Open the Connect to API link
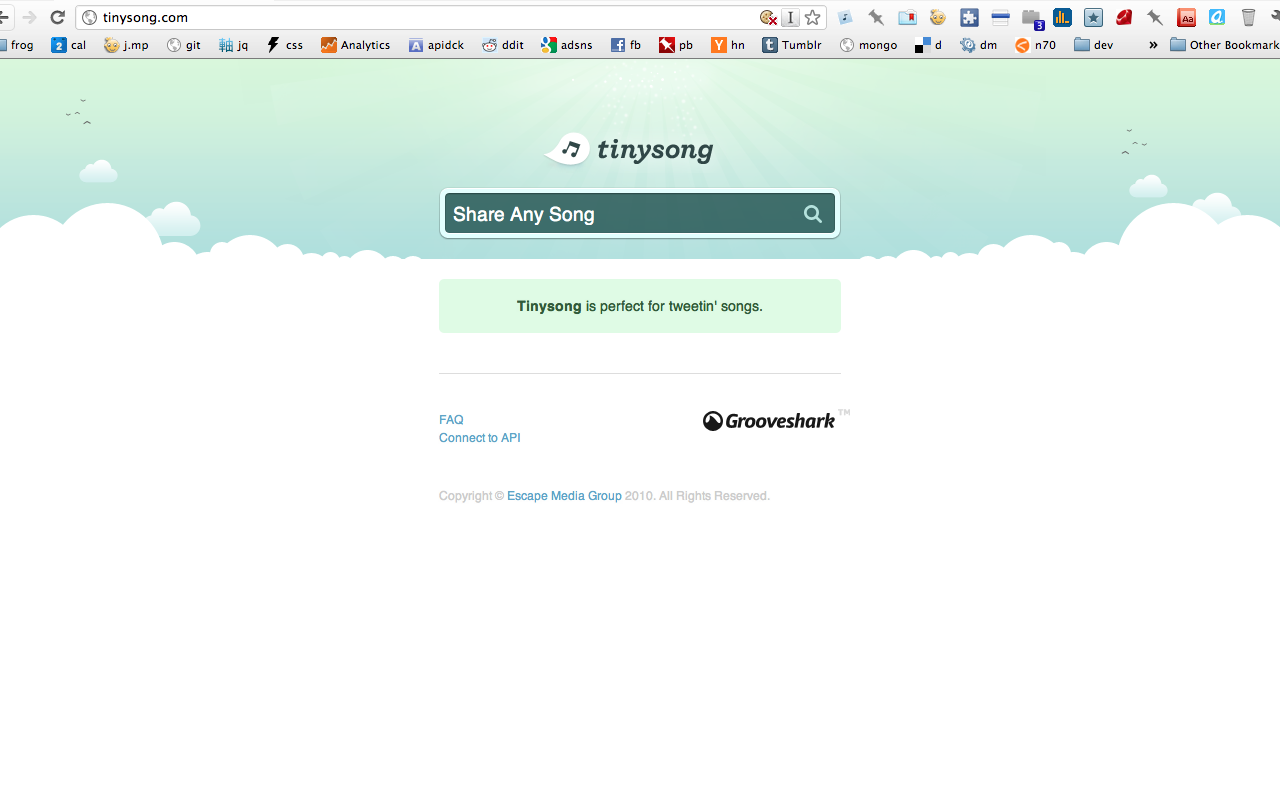 (480, 438)
